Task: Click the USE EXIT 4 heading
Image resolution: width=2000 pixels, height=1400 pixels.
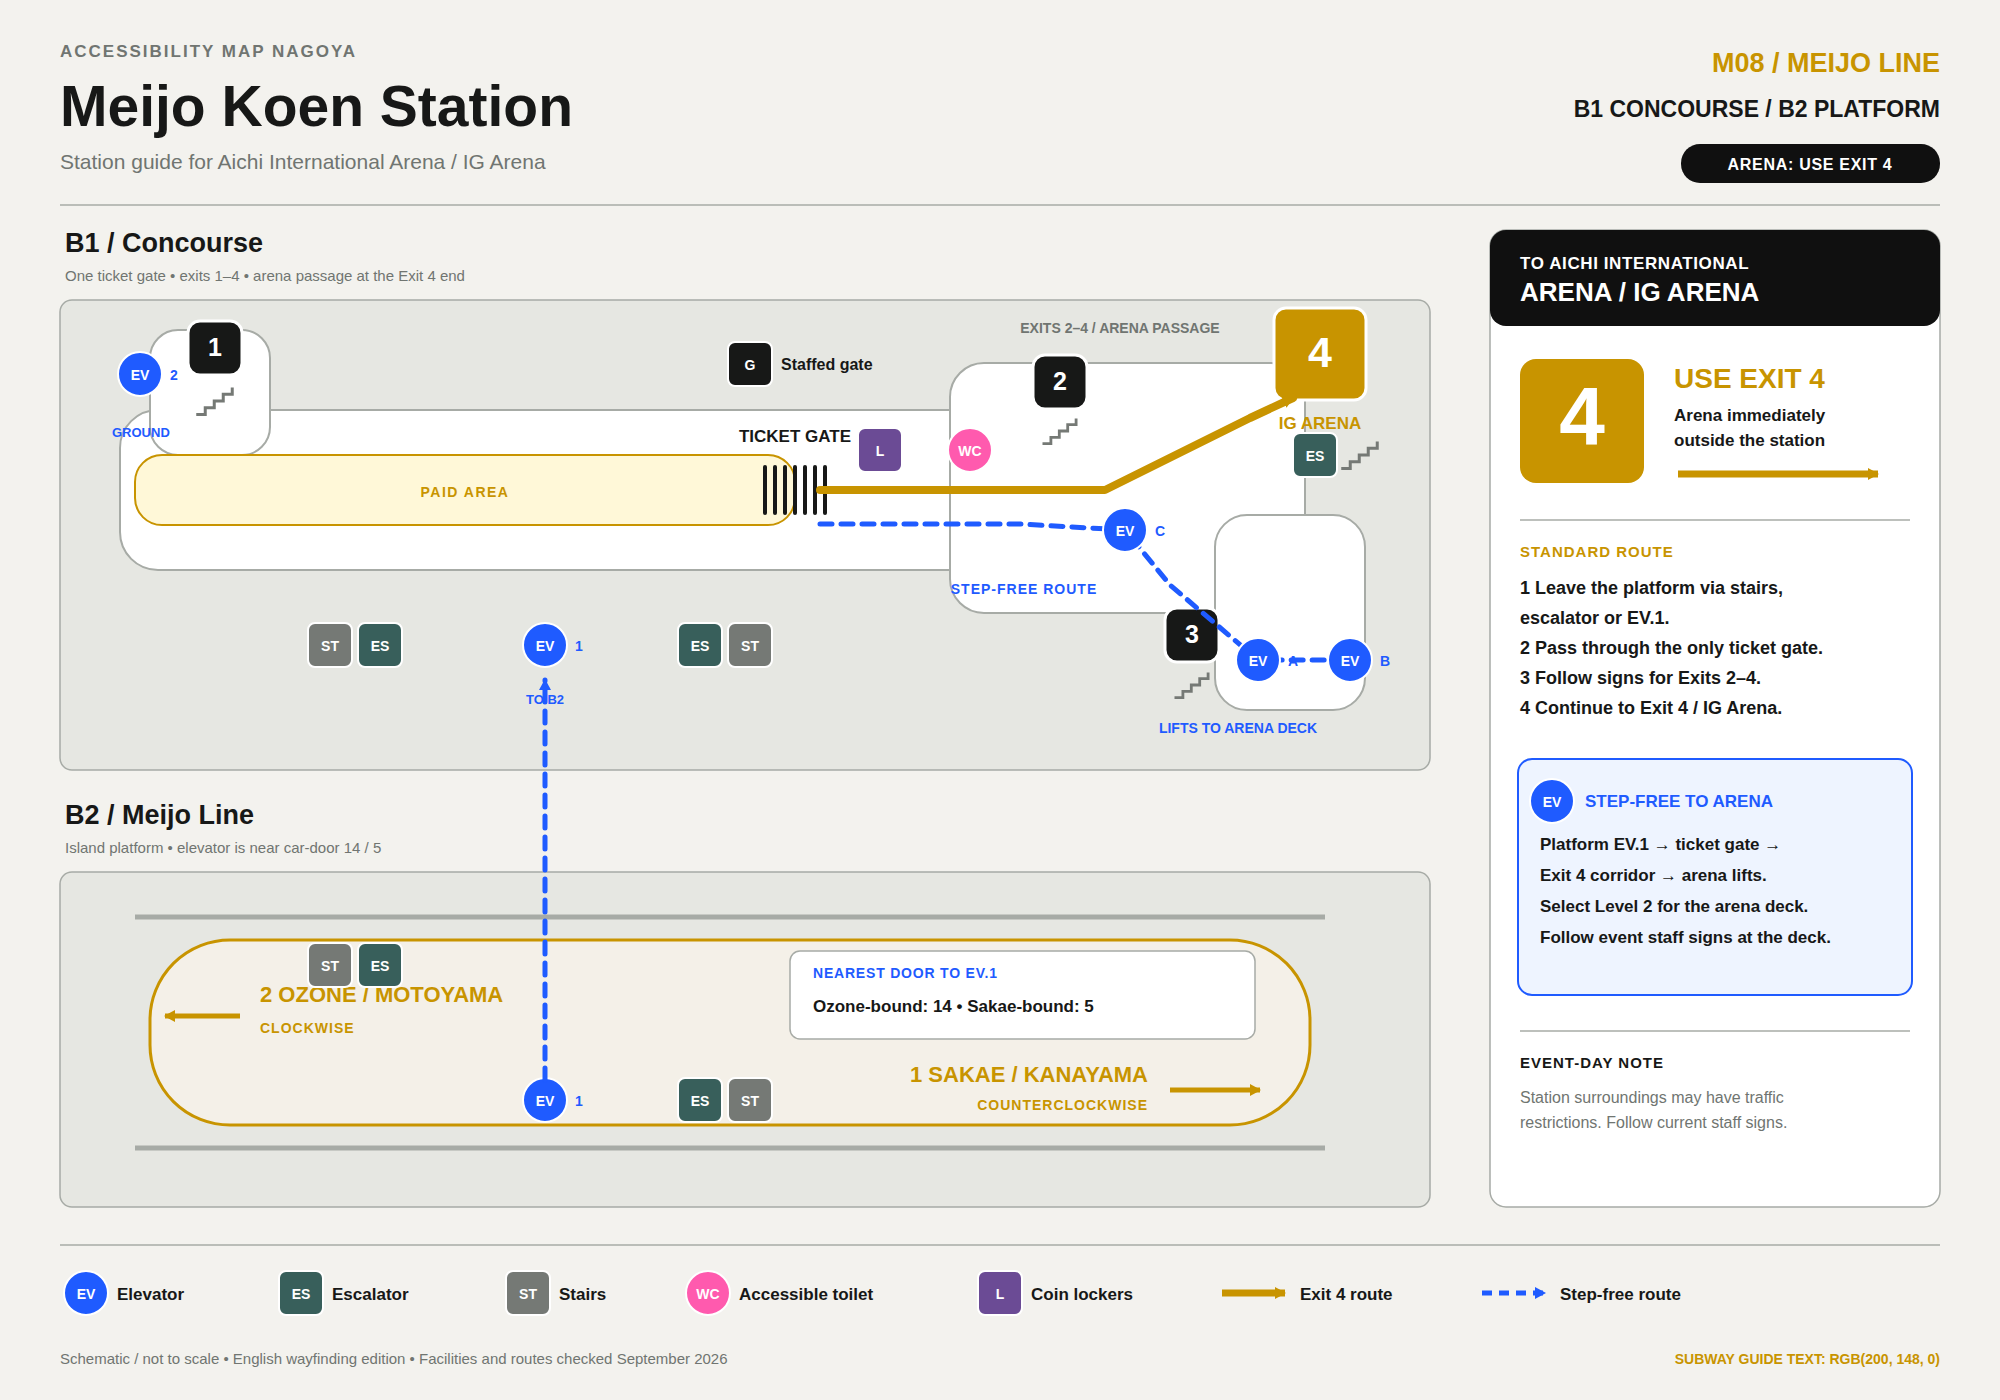Action: pyautogui.click(x=1749, y=379)
